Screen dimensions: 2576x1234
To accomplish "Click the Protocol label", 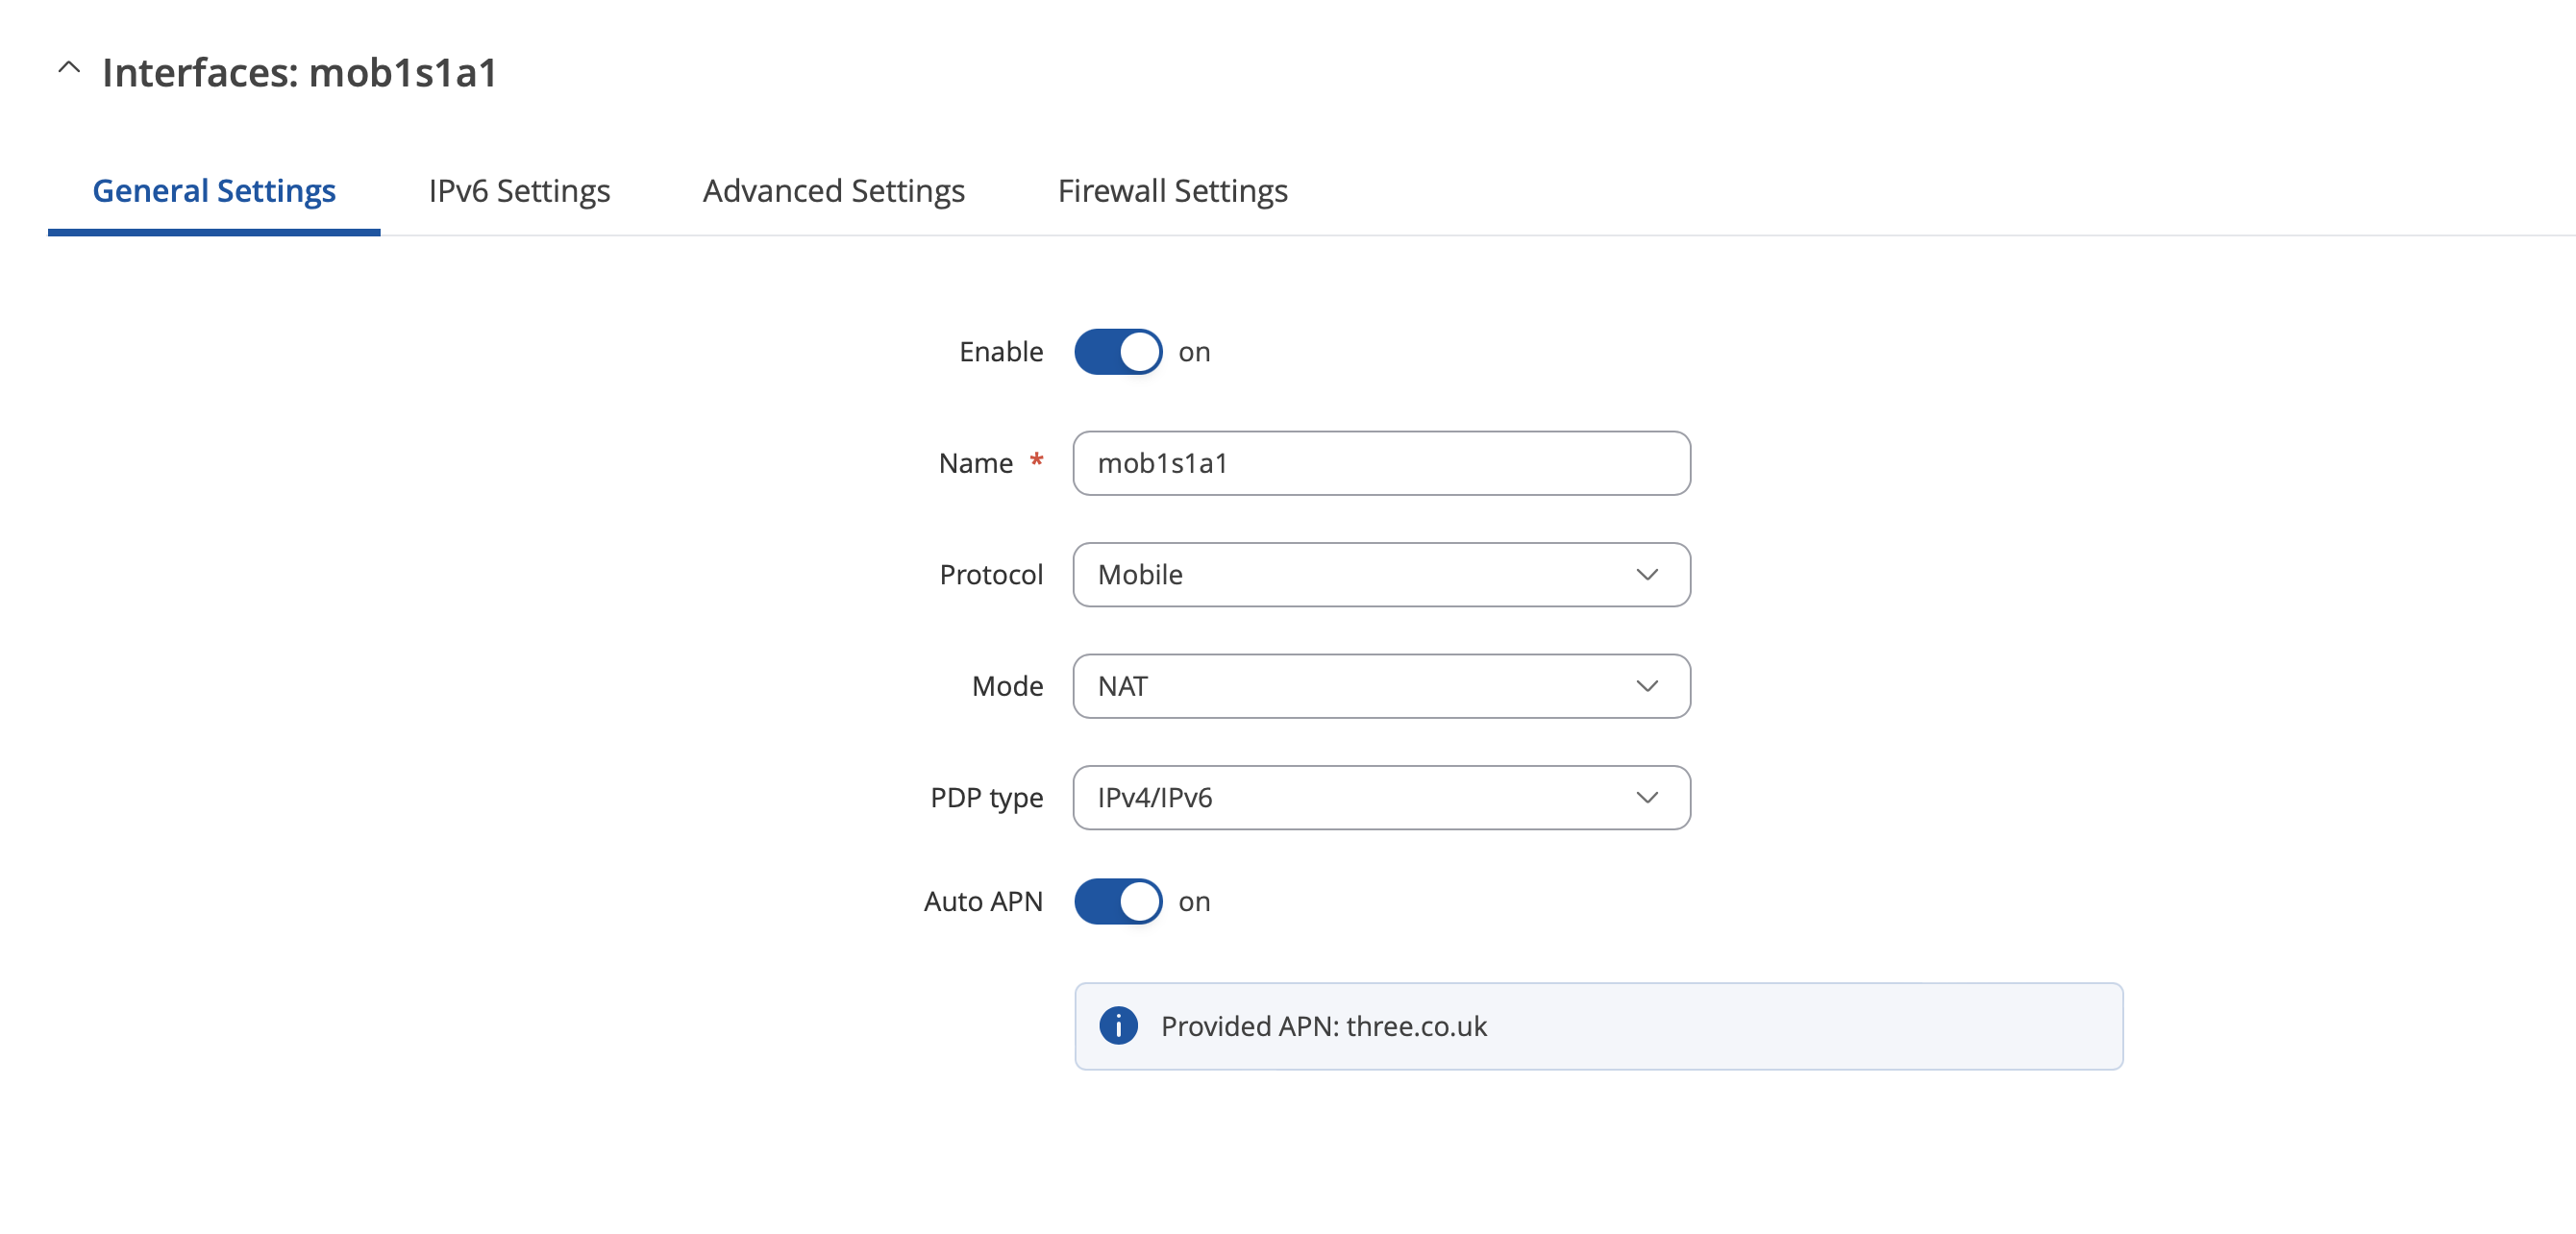I will point(990,574).
